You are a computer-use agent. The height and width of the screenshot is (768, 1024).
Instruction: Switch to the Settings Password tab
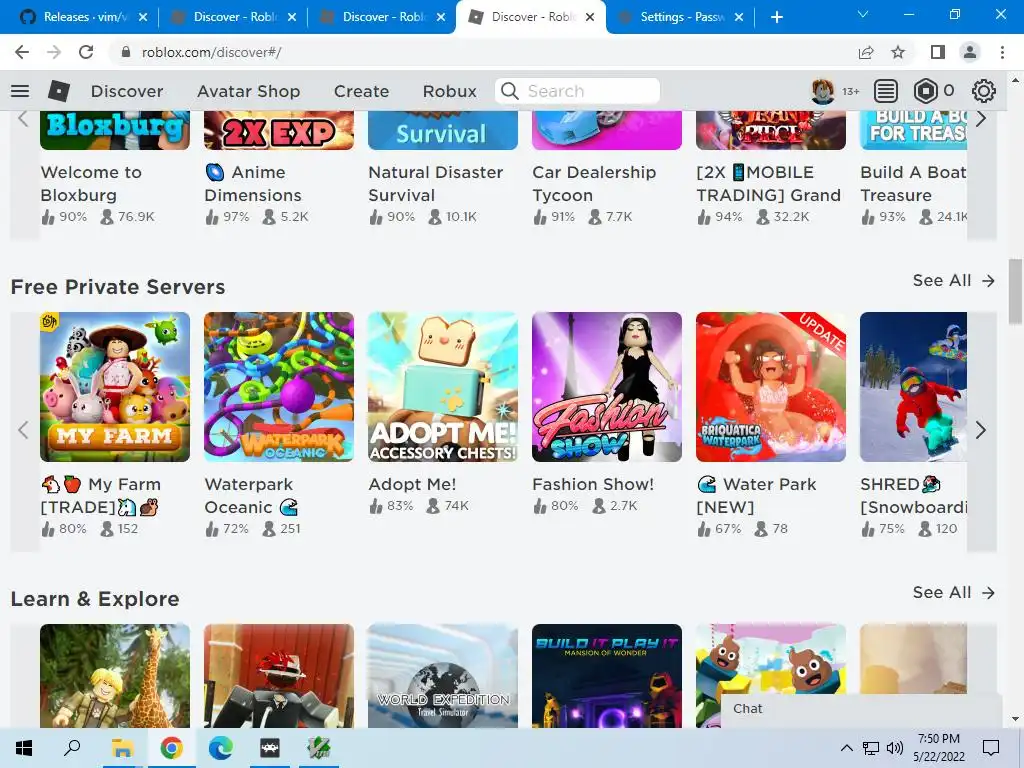682,17
